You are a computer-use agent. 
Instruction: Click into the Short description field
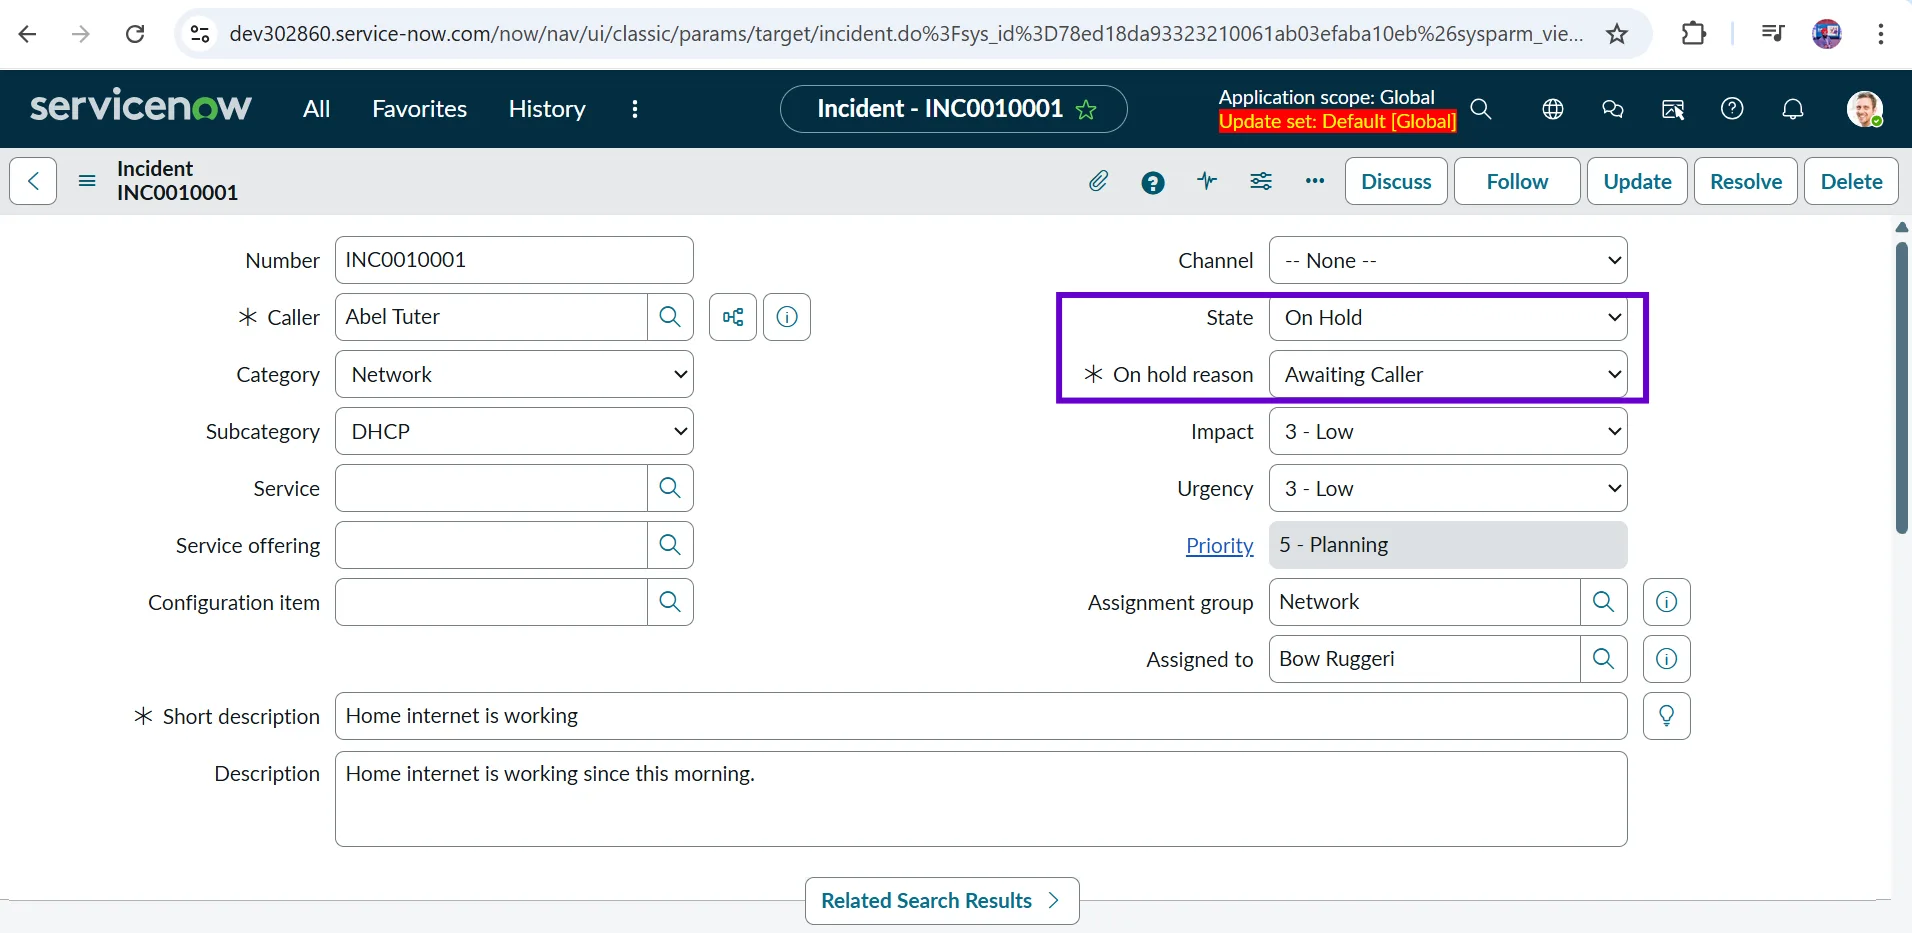pos(980,716)
